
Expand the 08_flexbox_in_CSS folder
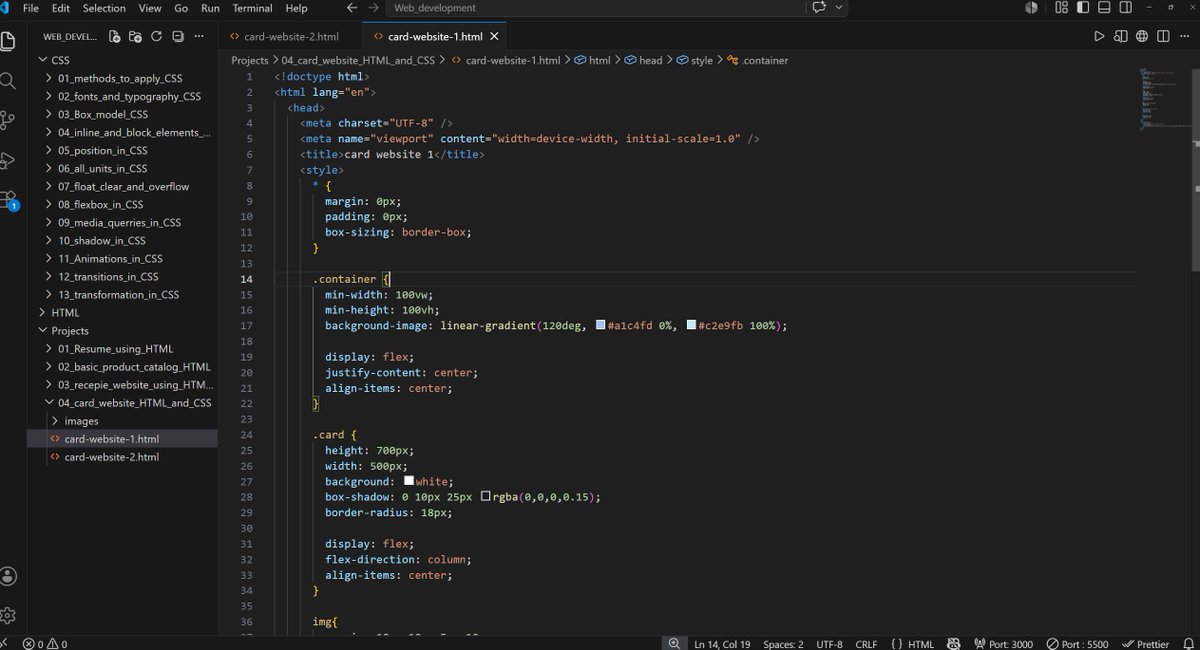pos(122,204)
